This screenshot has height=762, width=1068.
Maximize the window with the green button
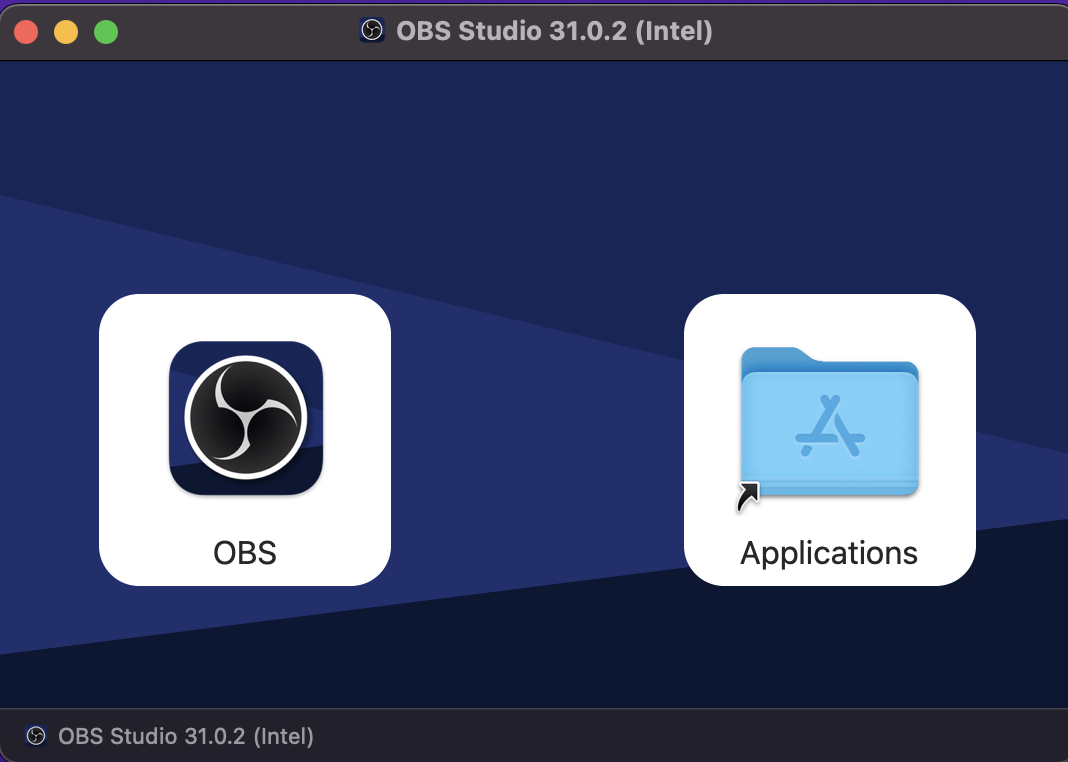[106, 32]
